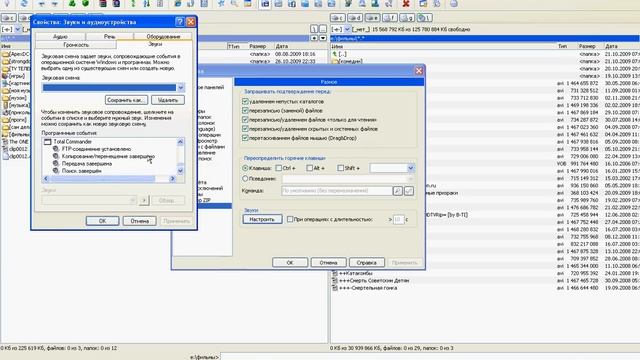
Task: Switch to the Громкость tab
Action: point(76,44)
